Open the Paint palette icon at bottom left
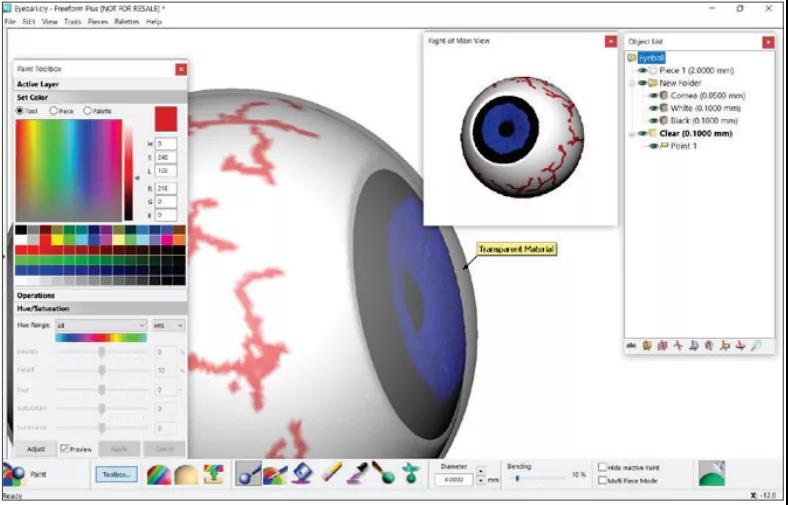The image size is (788, 505). 13,474
